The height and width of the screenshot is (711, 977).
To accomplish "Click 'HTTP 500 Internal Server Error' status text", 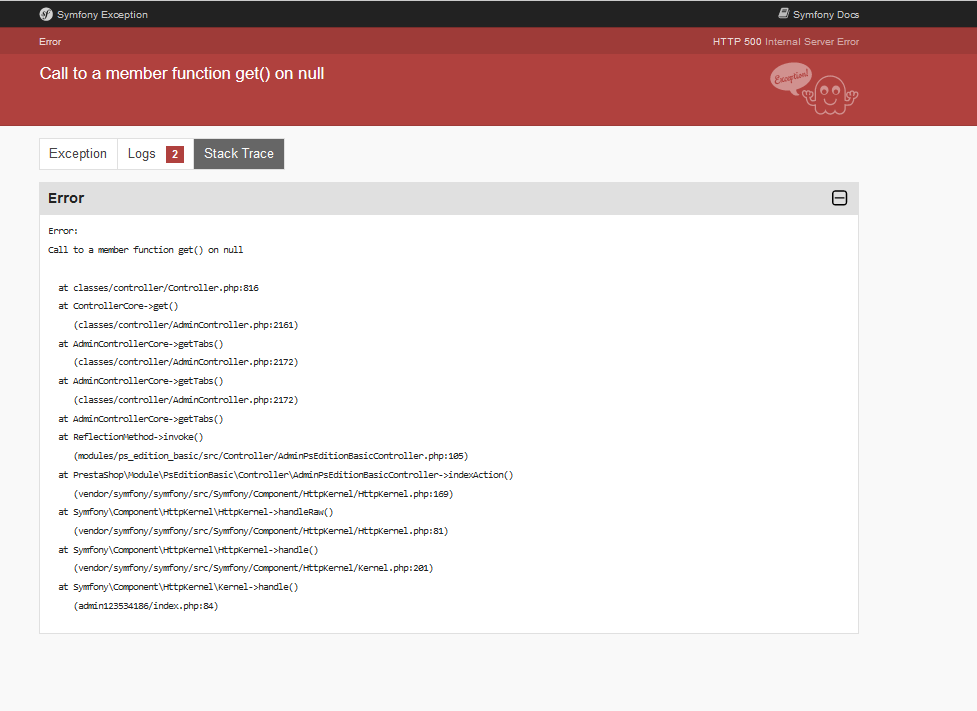I will tap(786, 42).
